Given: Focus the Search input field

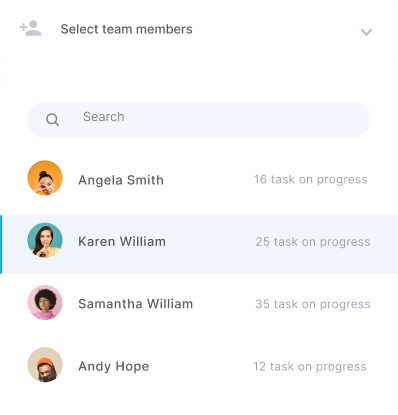Looking at the screenshot, I should coord(199,120).
